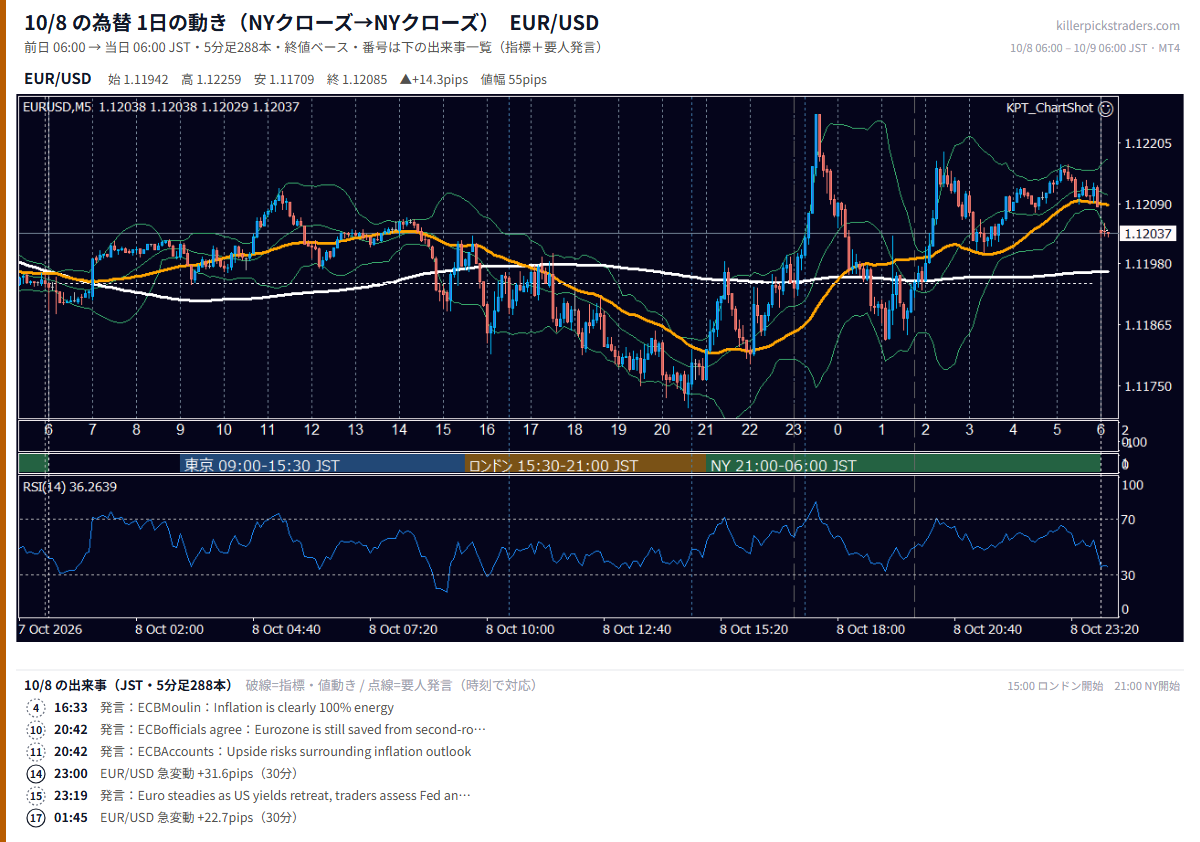The height and width of the screenshot is (842, 1200).
Task: Click the 1.12090 price axis label
Action: [1147, 204]
